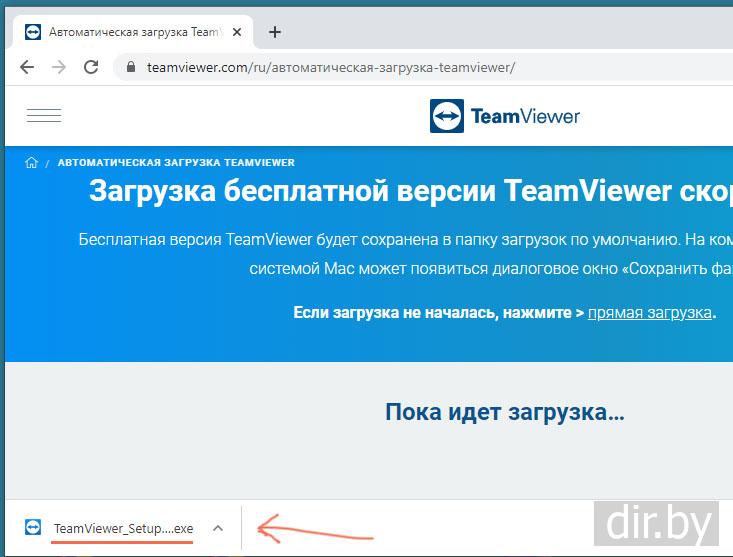Click the TeamViewer logo in header
The height and width of the screenshot is (557, 733).
(505, 116)
